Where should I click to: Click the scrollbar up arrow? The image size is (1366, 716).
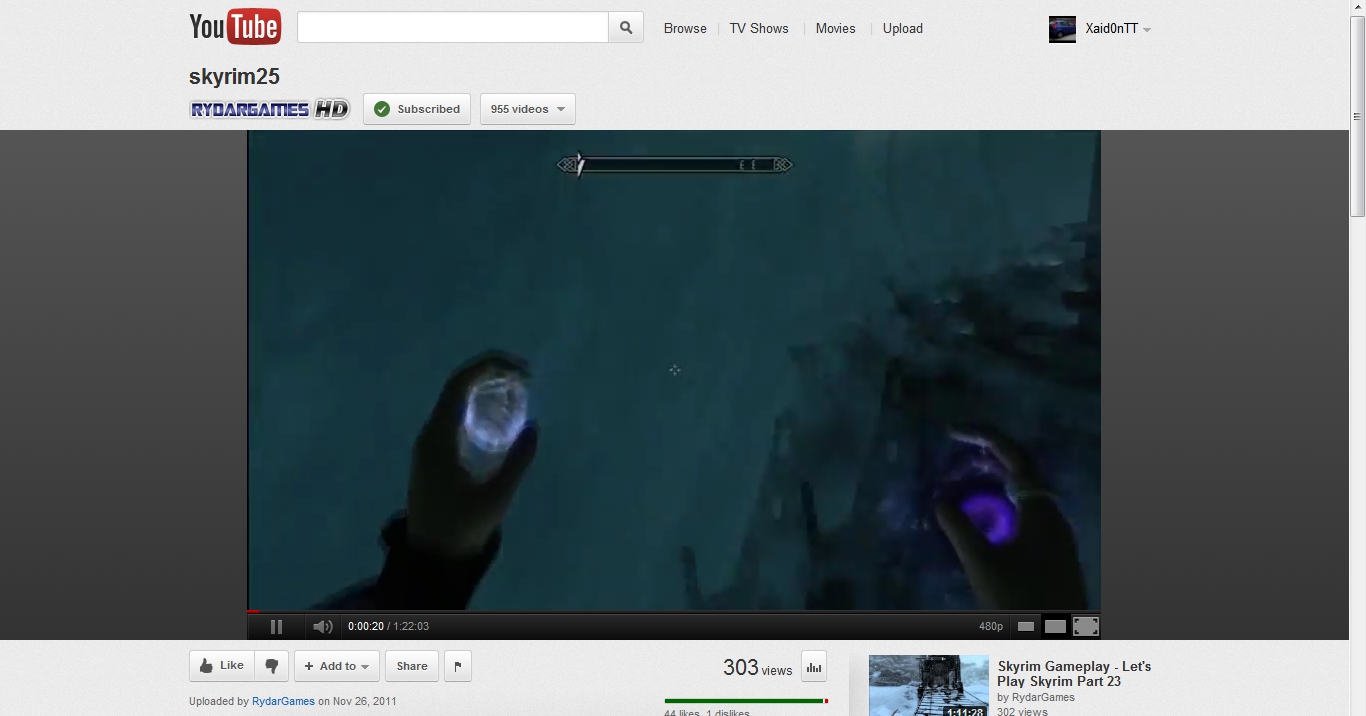(x=1357, y=8)
